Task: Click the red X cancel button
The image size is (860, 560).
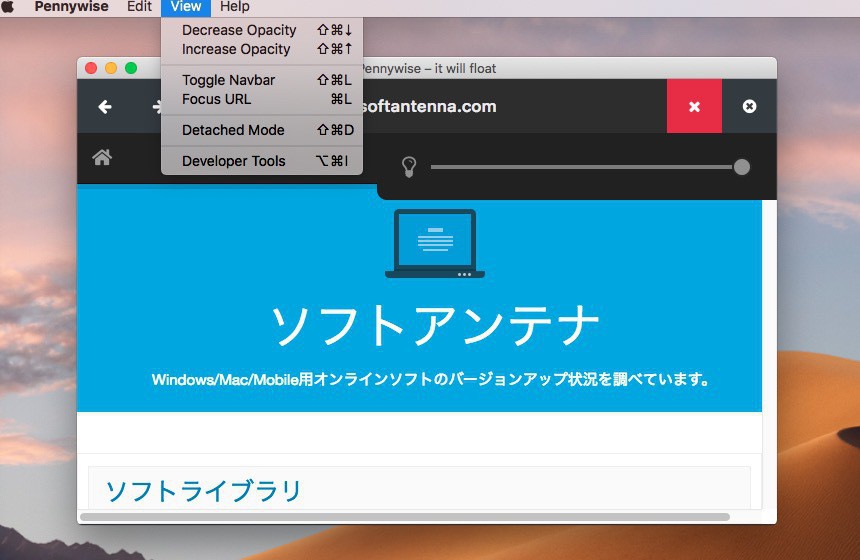Action: point(694,106)
